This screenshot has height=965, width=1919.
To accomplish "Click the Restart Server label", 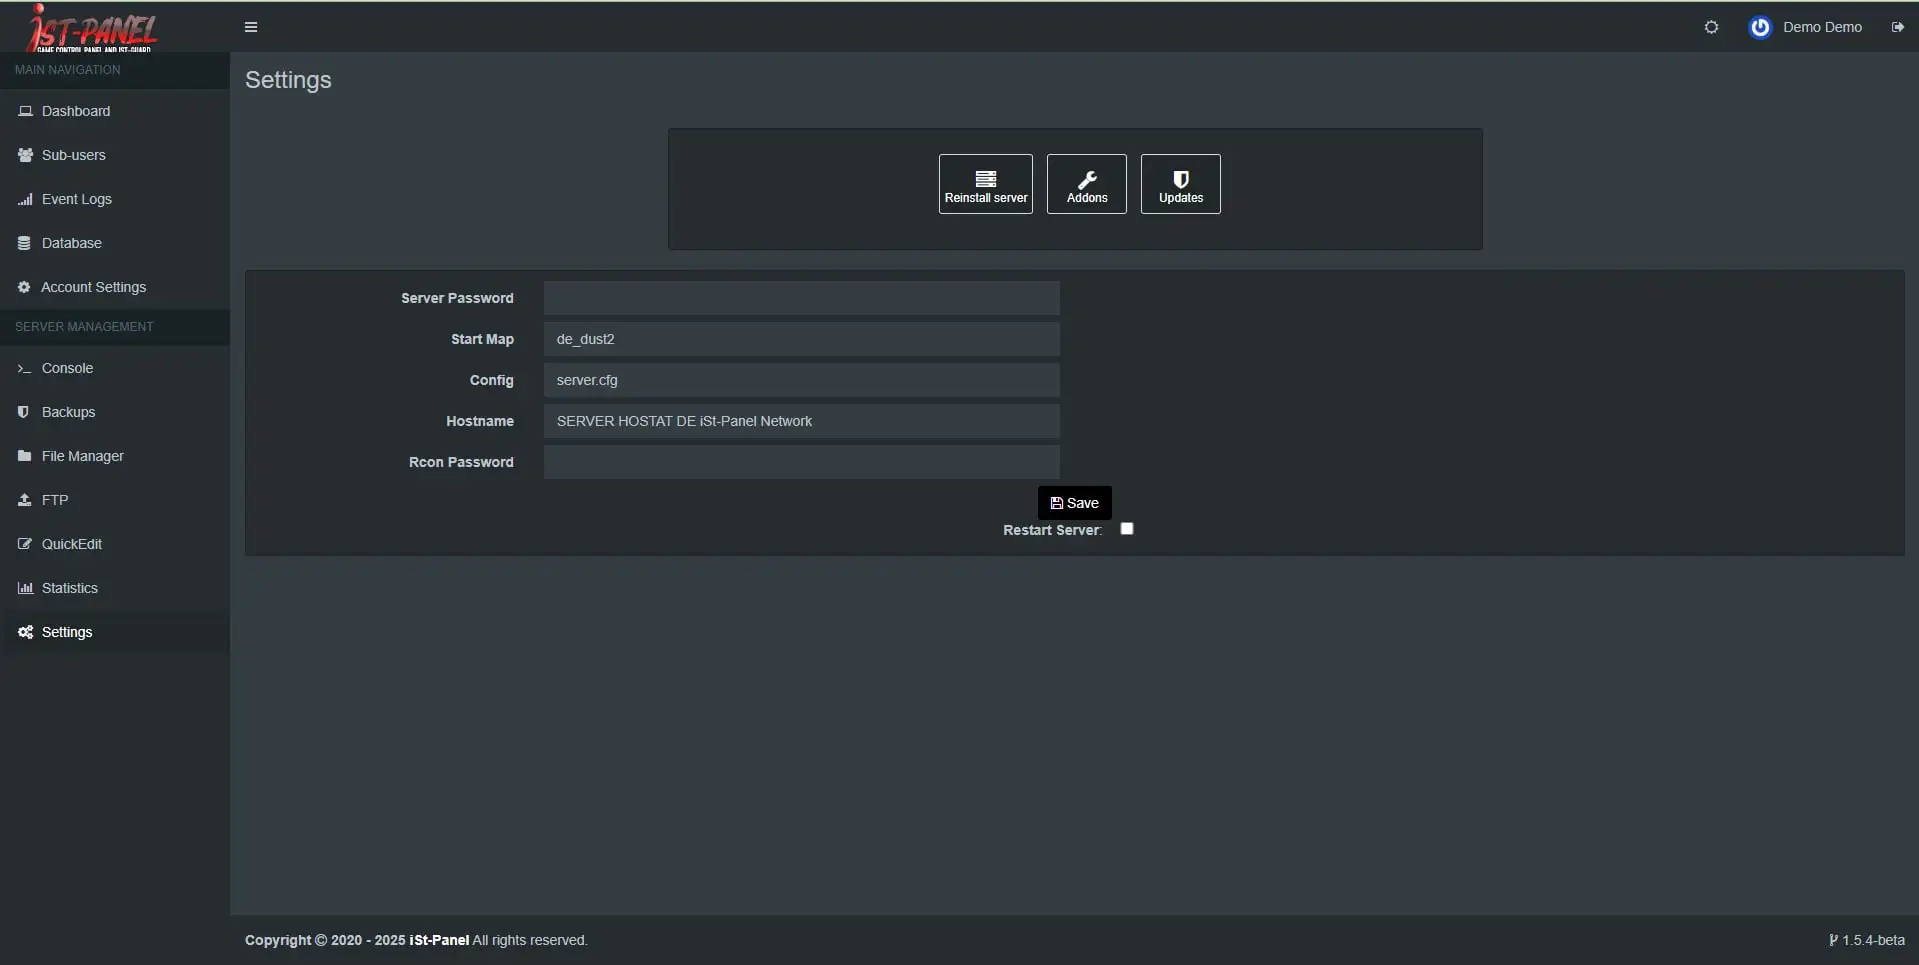I will [x=1052, y=530].
